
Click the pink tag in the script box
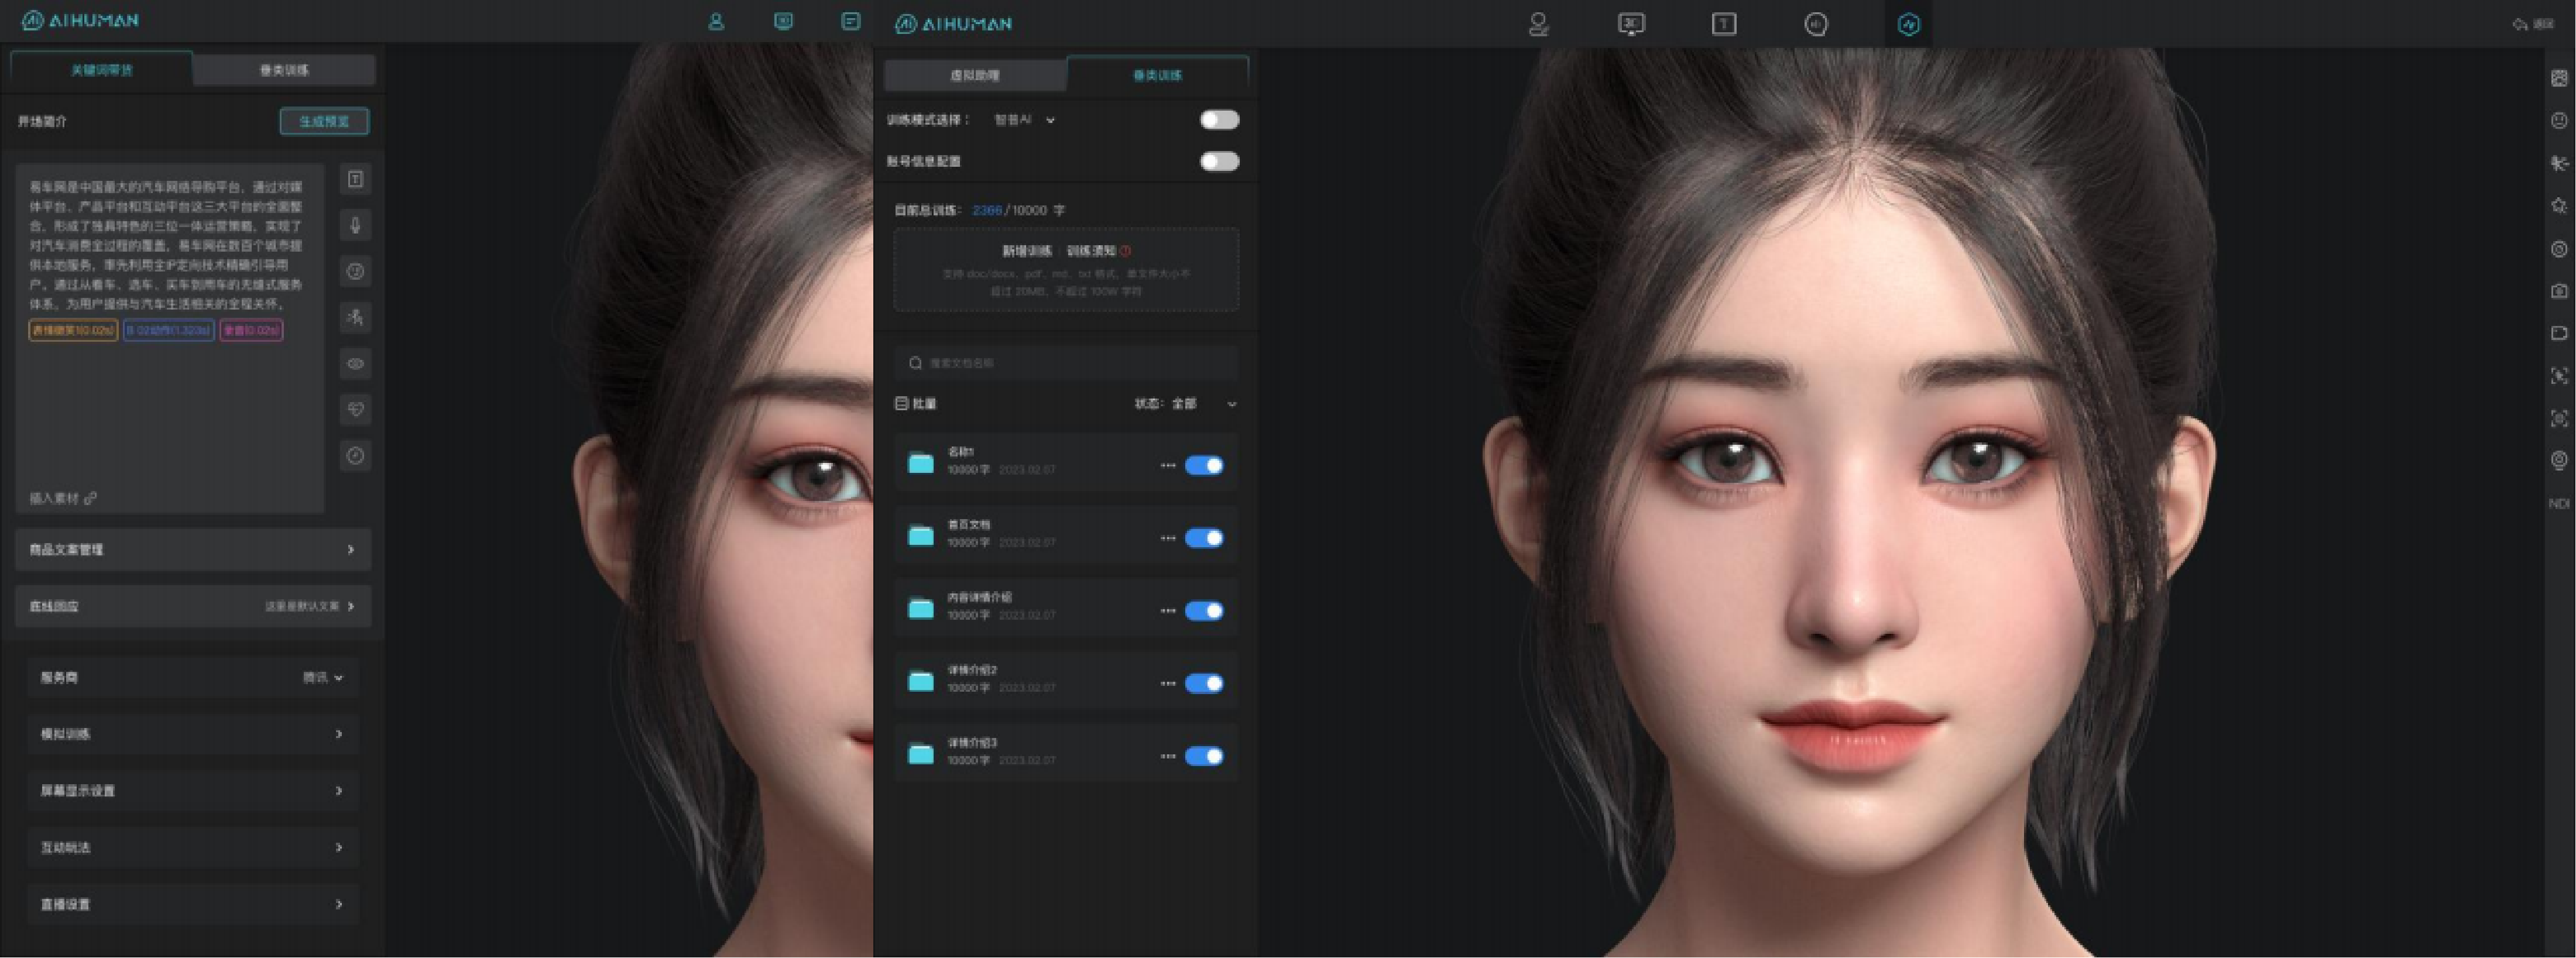coord(252,330)
